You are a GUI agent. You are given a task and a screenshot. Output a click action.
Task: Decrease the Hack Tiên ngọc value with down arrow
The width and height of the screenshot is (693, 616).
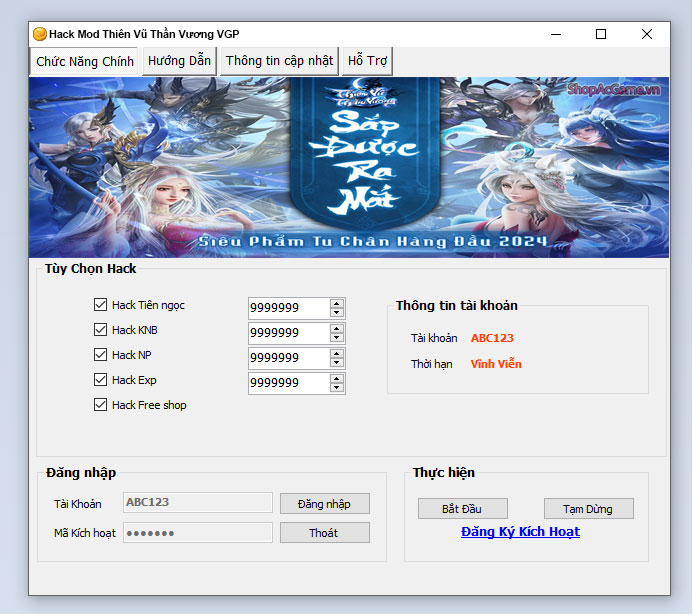pos(337,312)
